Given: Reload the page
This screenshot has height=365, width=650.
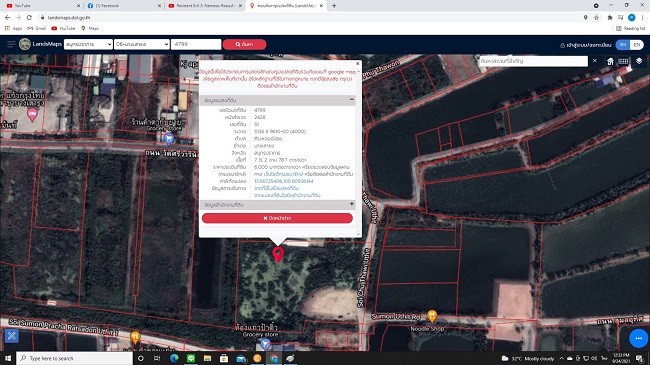Looking at the screenshot, I should click(29, 17).
